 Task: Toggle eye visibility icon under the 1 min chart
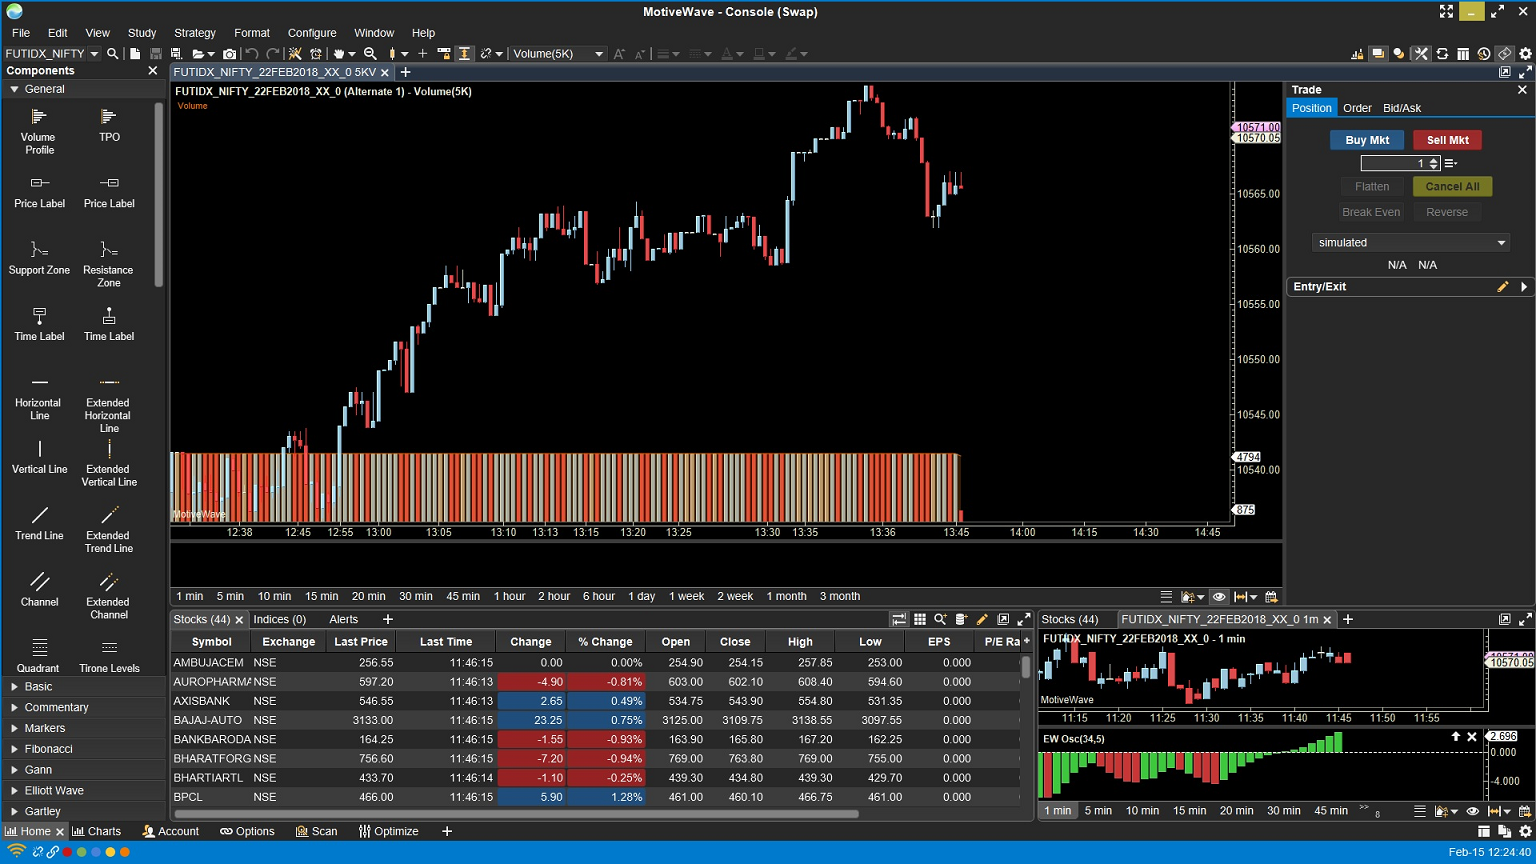click(x=1472, y=811)
